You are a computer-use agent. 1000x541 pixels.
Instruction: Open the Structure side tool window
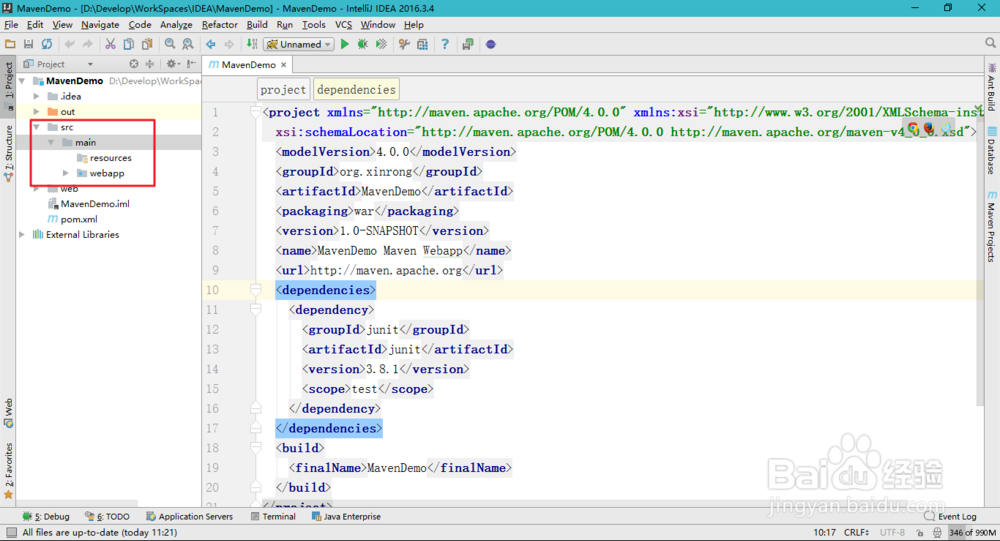(8, 153)
